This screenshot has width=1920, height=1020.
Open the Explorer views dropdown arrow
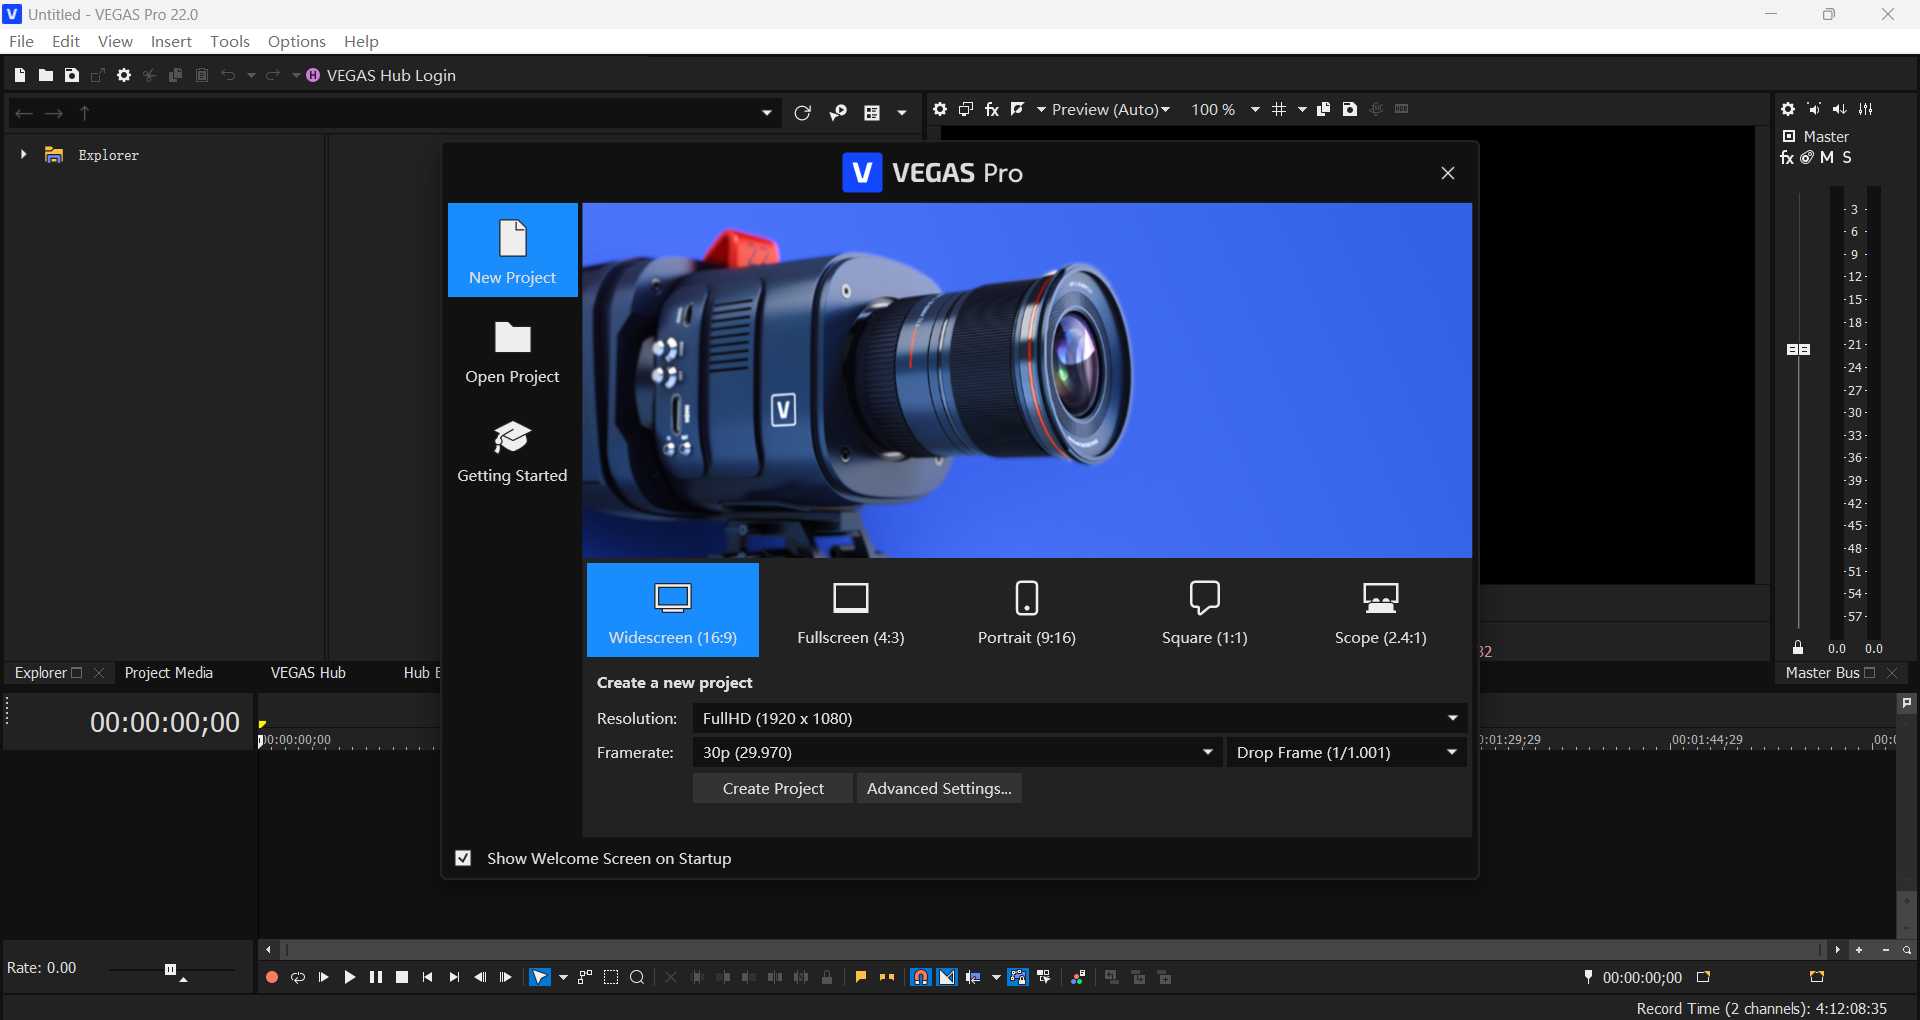902,113
